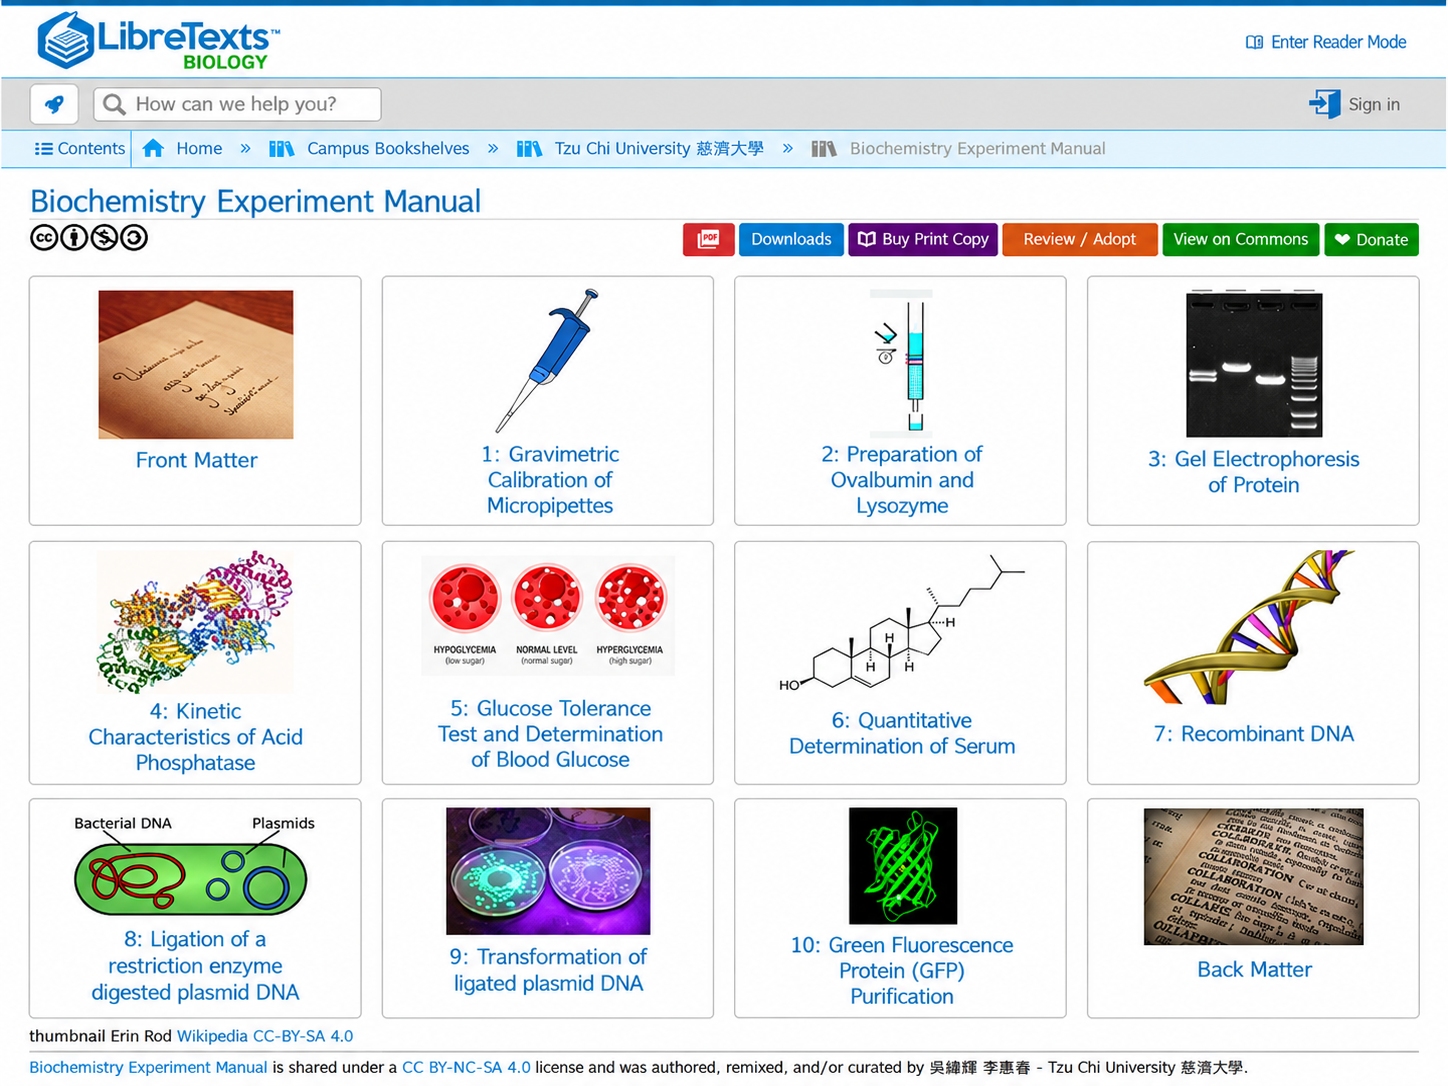The height and width of the screenshot is (1086, 1448).
Task: Click the magnifier icon in search box
Action: click(115, 104)
